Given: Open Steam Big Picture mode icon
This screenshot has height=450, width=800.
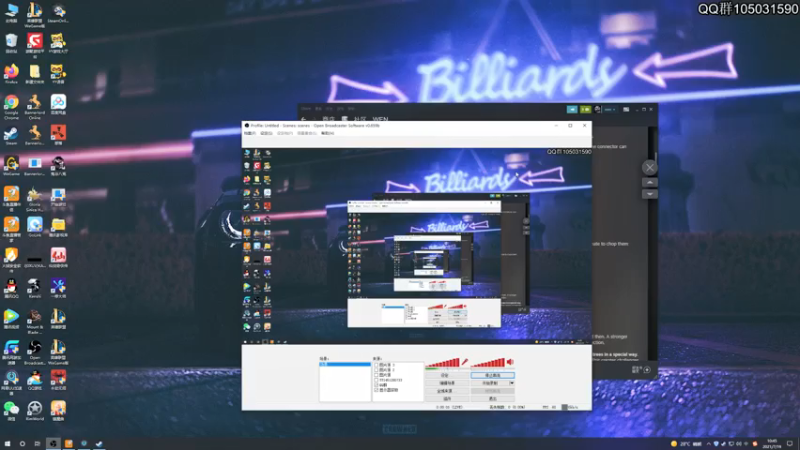Looking at the screenshot, I should [626, 109].
